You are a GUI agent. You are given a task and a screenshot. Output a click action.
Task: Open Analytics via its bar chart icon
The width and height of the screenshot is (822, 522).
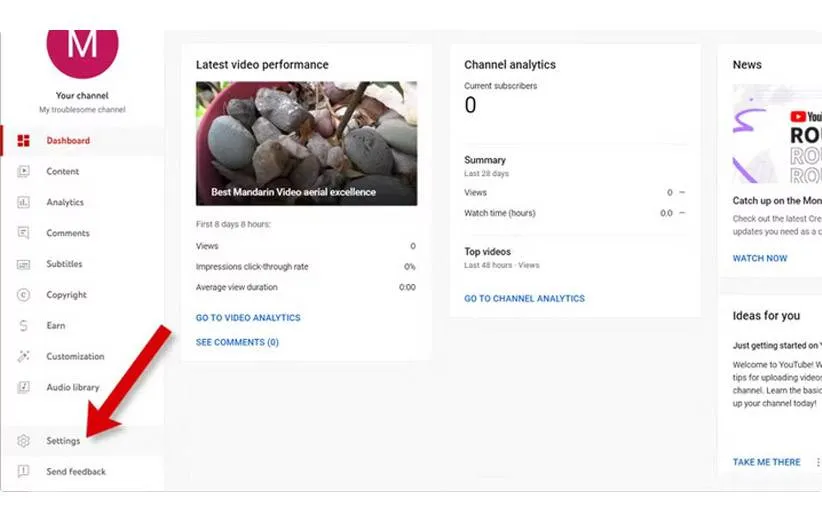pos(23,203)
